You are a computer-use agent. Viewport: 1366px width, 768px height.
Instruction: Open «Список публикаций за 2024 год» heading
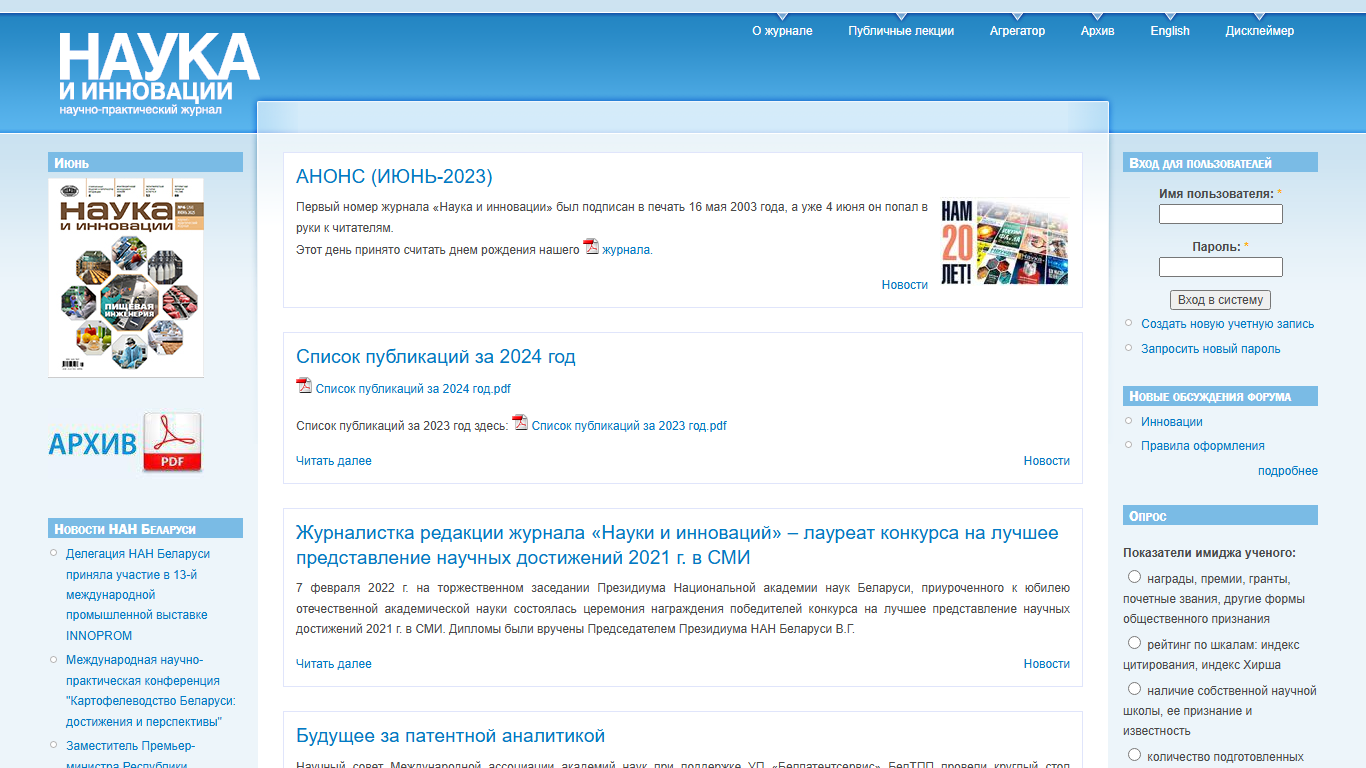(435, 357)
